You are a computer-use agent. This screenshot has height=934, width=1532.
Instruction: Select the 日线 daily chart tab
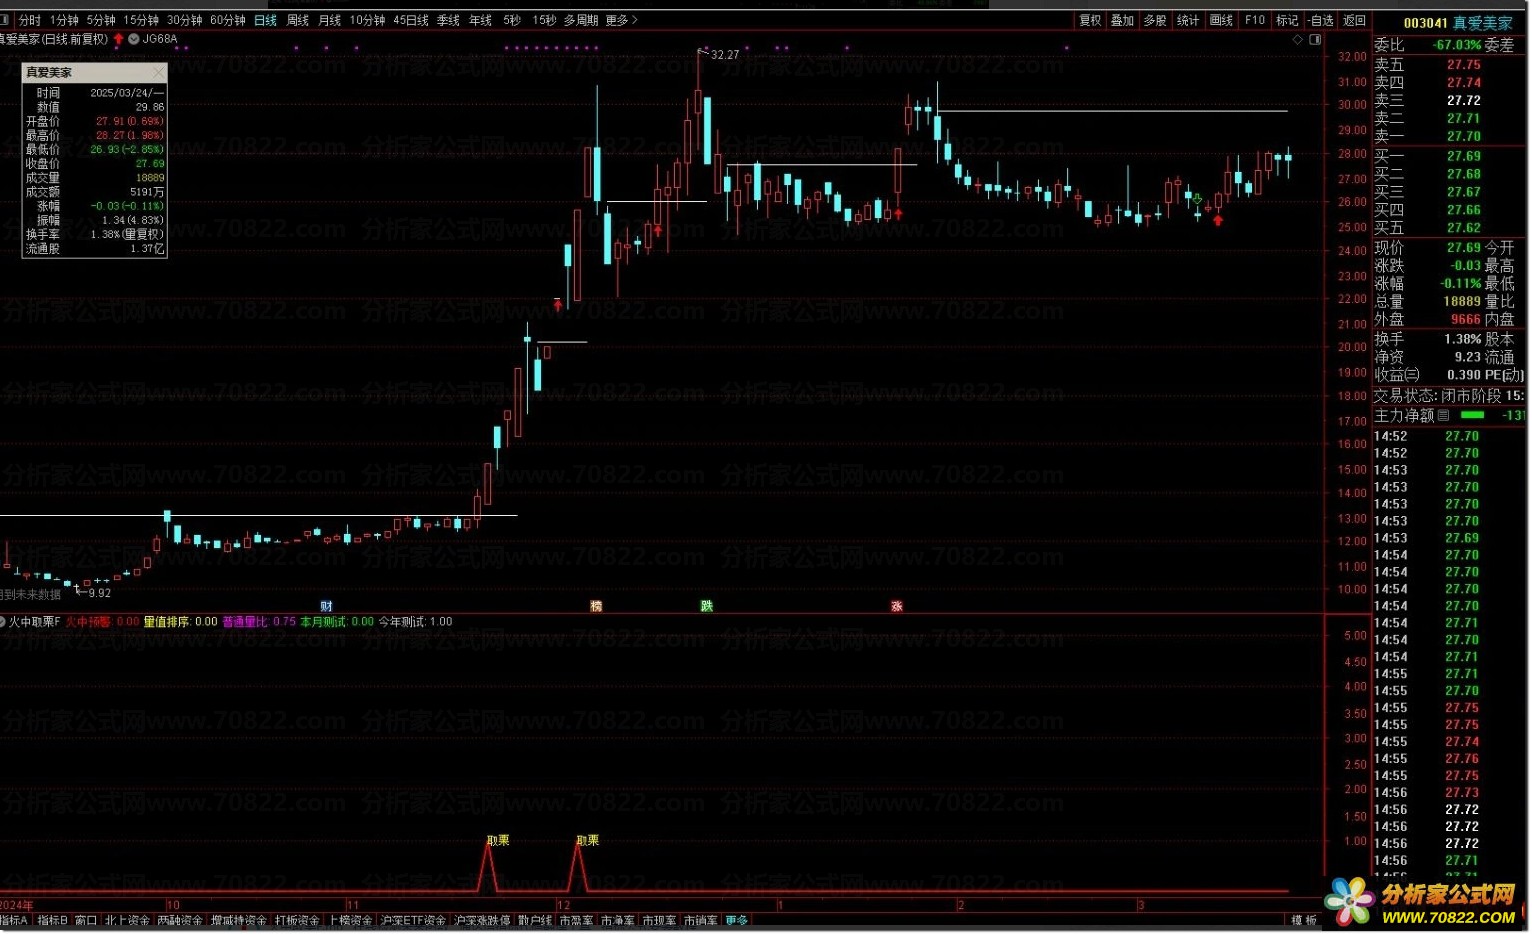pos(265,20)
